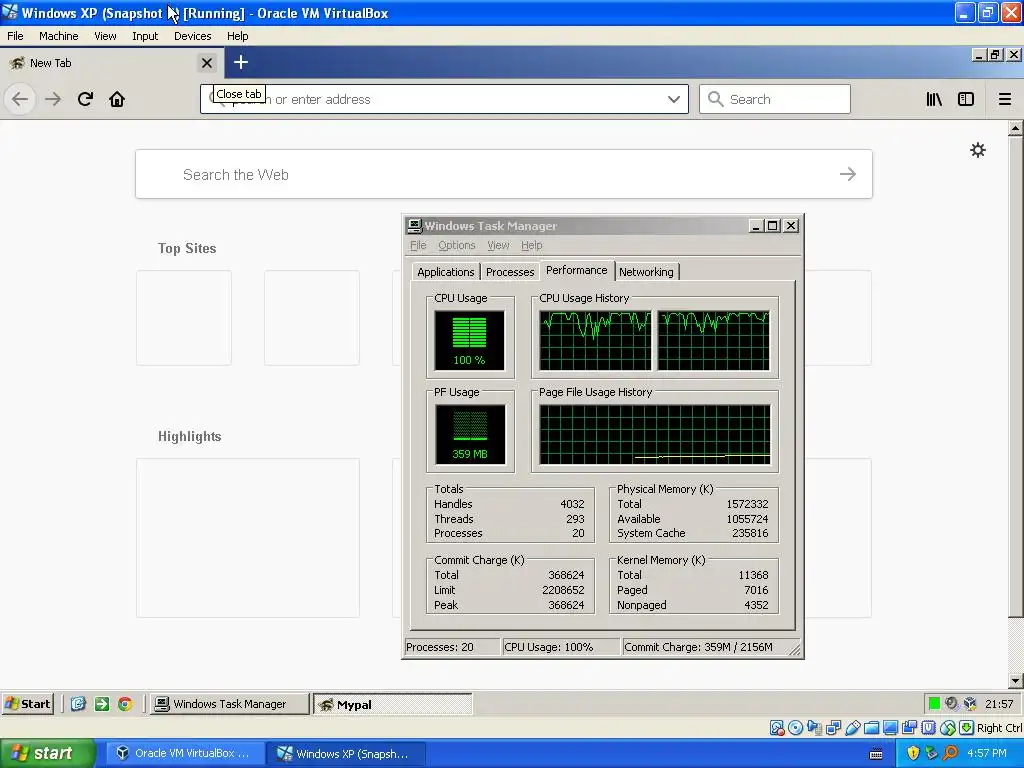The width and height of the screenshot is (1024, 768).
Task: Open the Library icon in Mypal toolbar
Action: [934, 99]
